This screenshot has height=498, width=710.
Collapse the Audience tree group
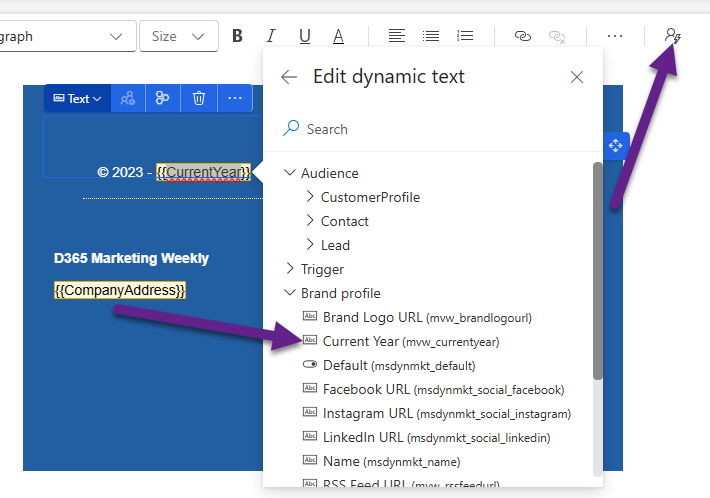click(290, 173)
